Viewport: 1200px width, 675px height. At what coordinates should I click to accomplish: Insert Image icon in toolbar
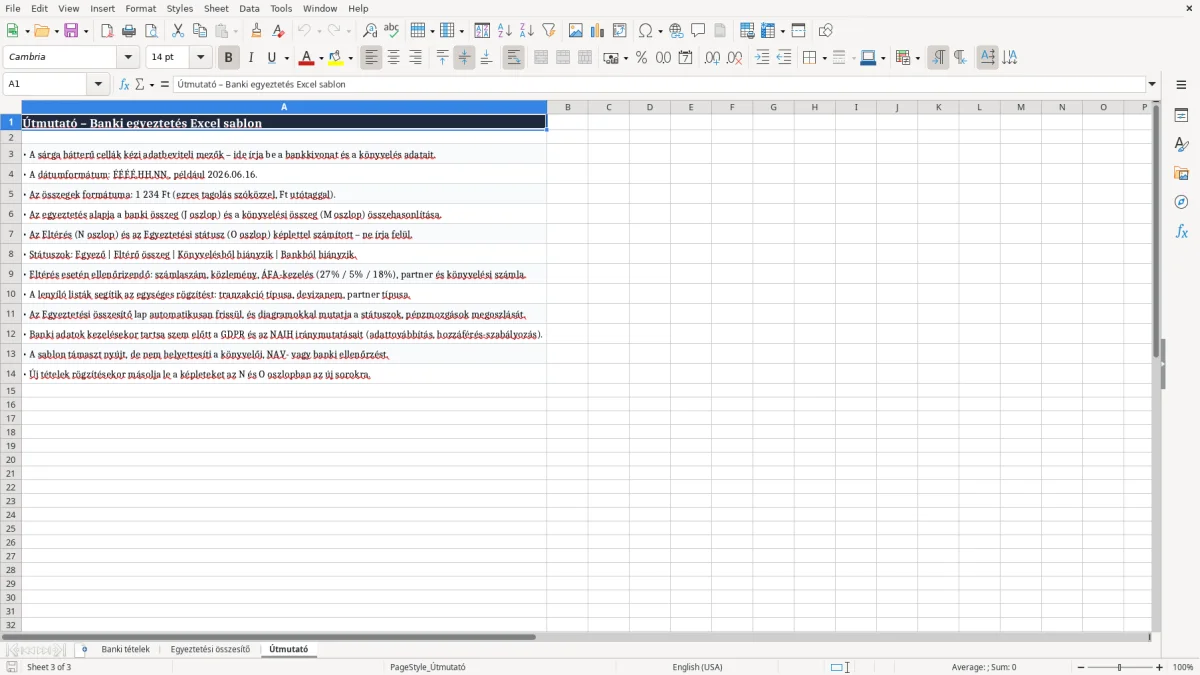click(576, 31)
